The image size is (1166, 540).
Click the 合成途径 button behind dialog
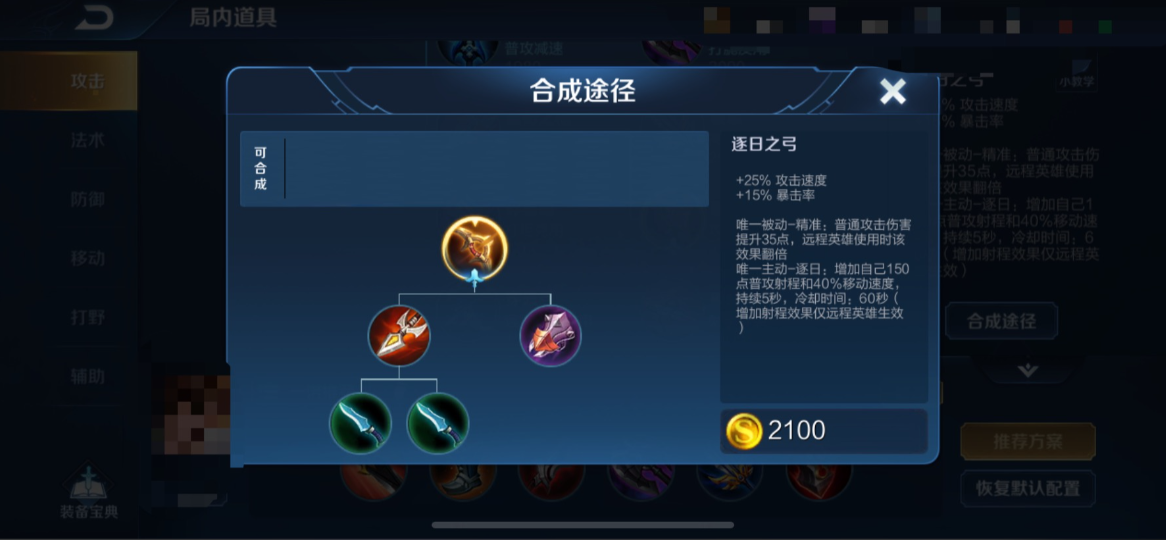pos(1001,321)
